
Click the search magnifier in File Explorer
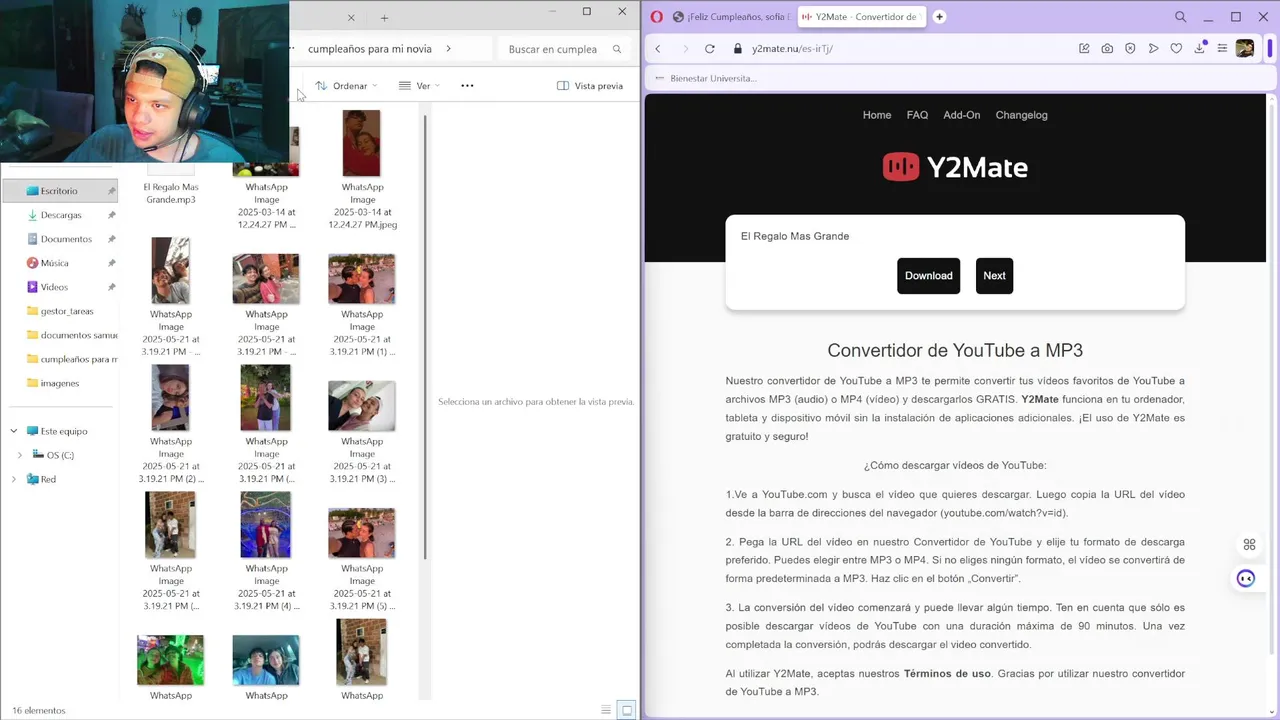(617, 49)
